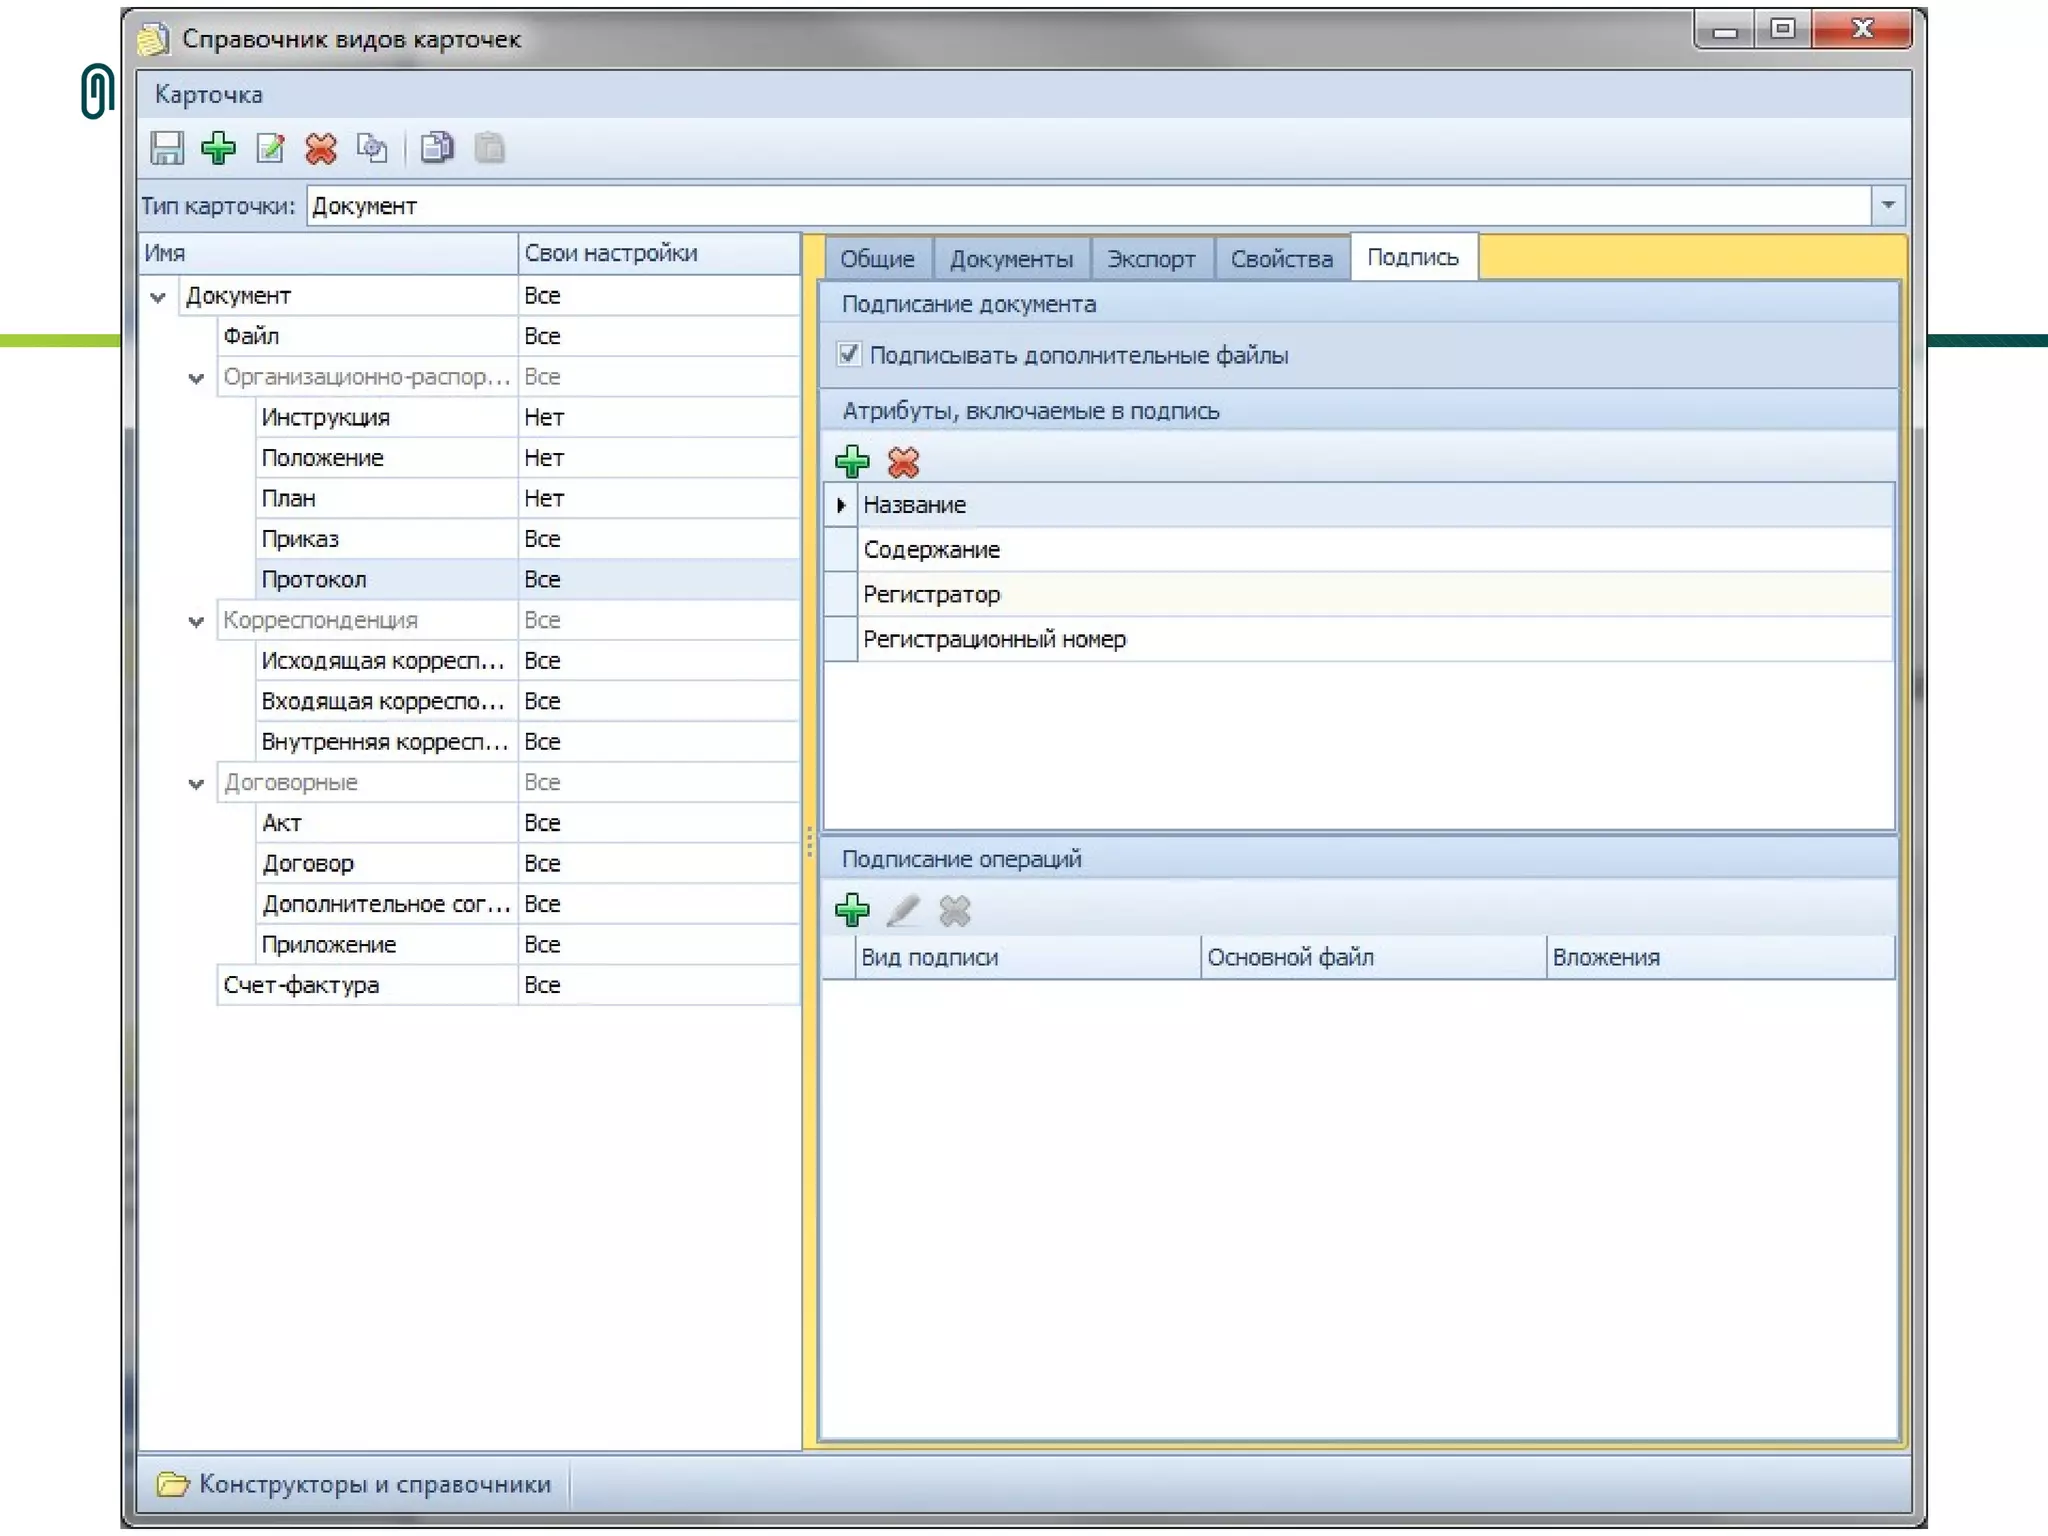
Task: Add signing operation with green plus icon
Action: point(852,910)
